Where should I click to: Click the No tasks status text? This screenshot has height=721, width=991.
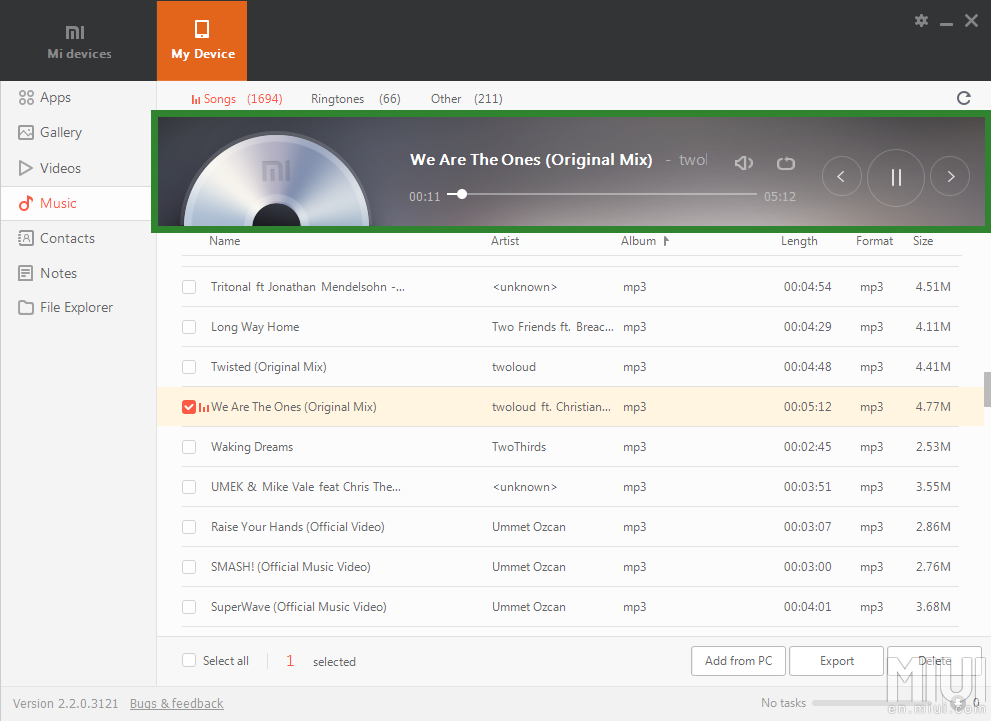point(783,703)
